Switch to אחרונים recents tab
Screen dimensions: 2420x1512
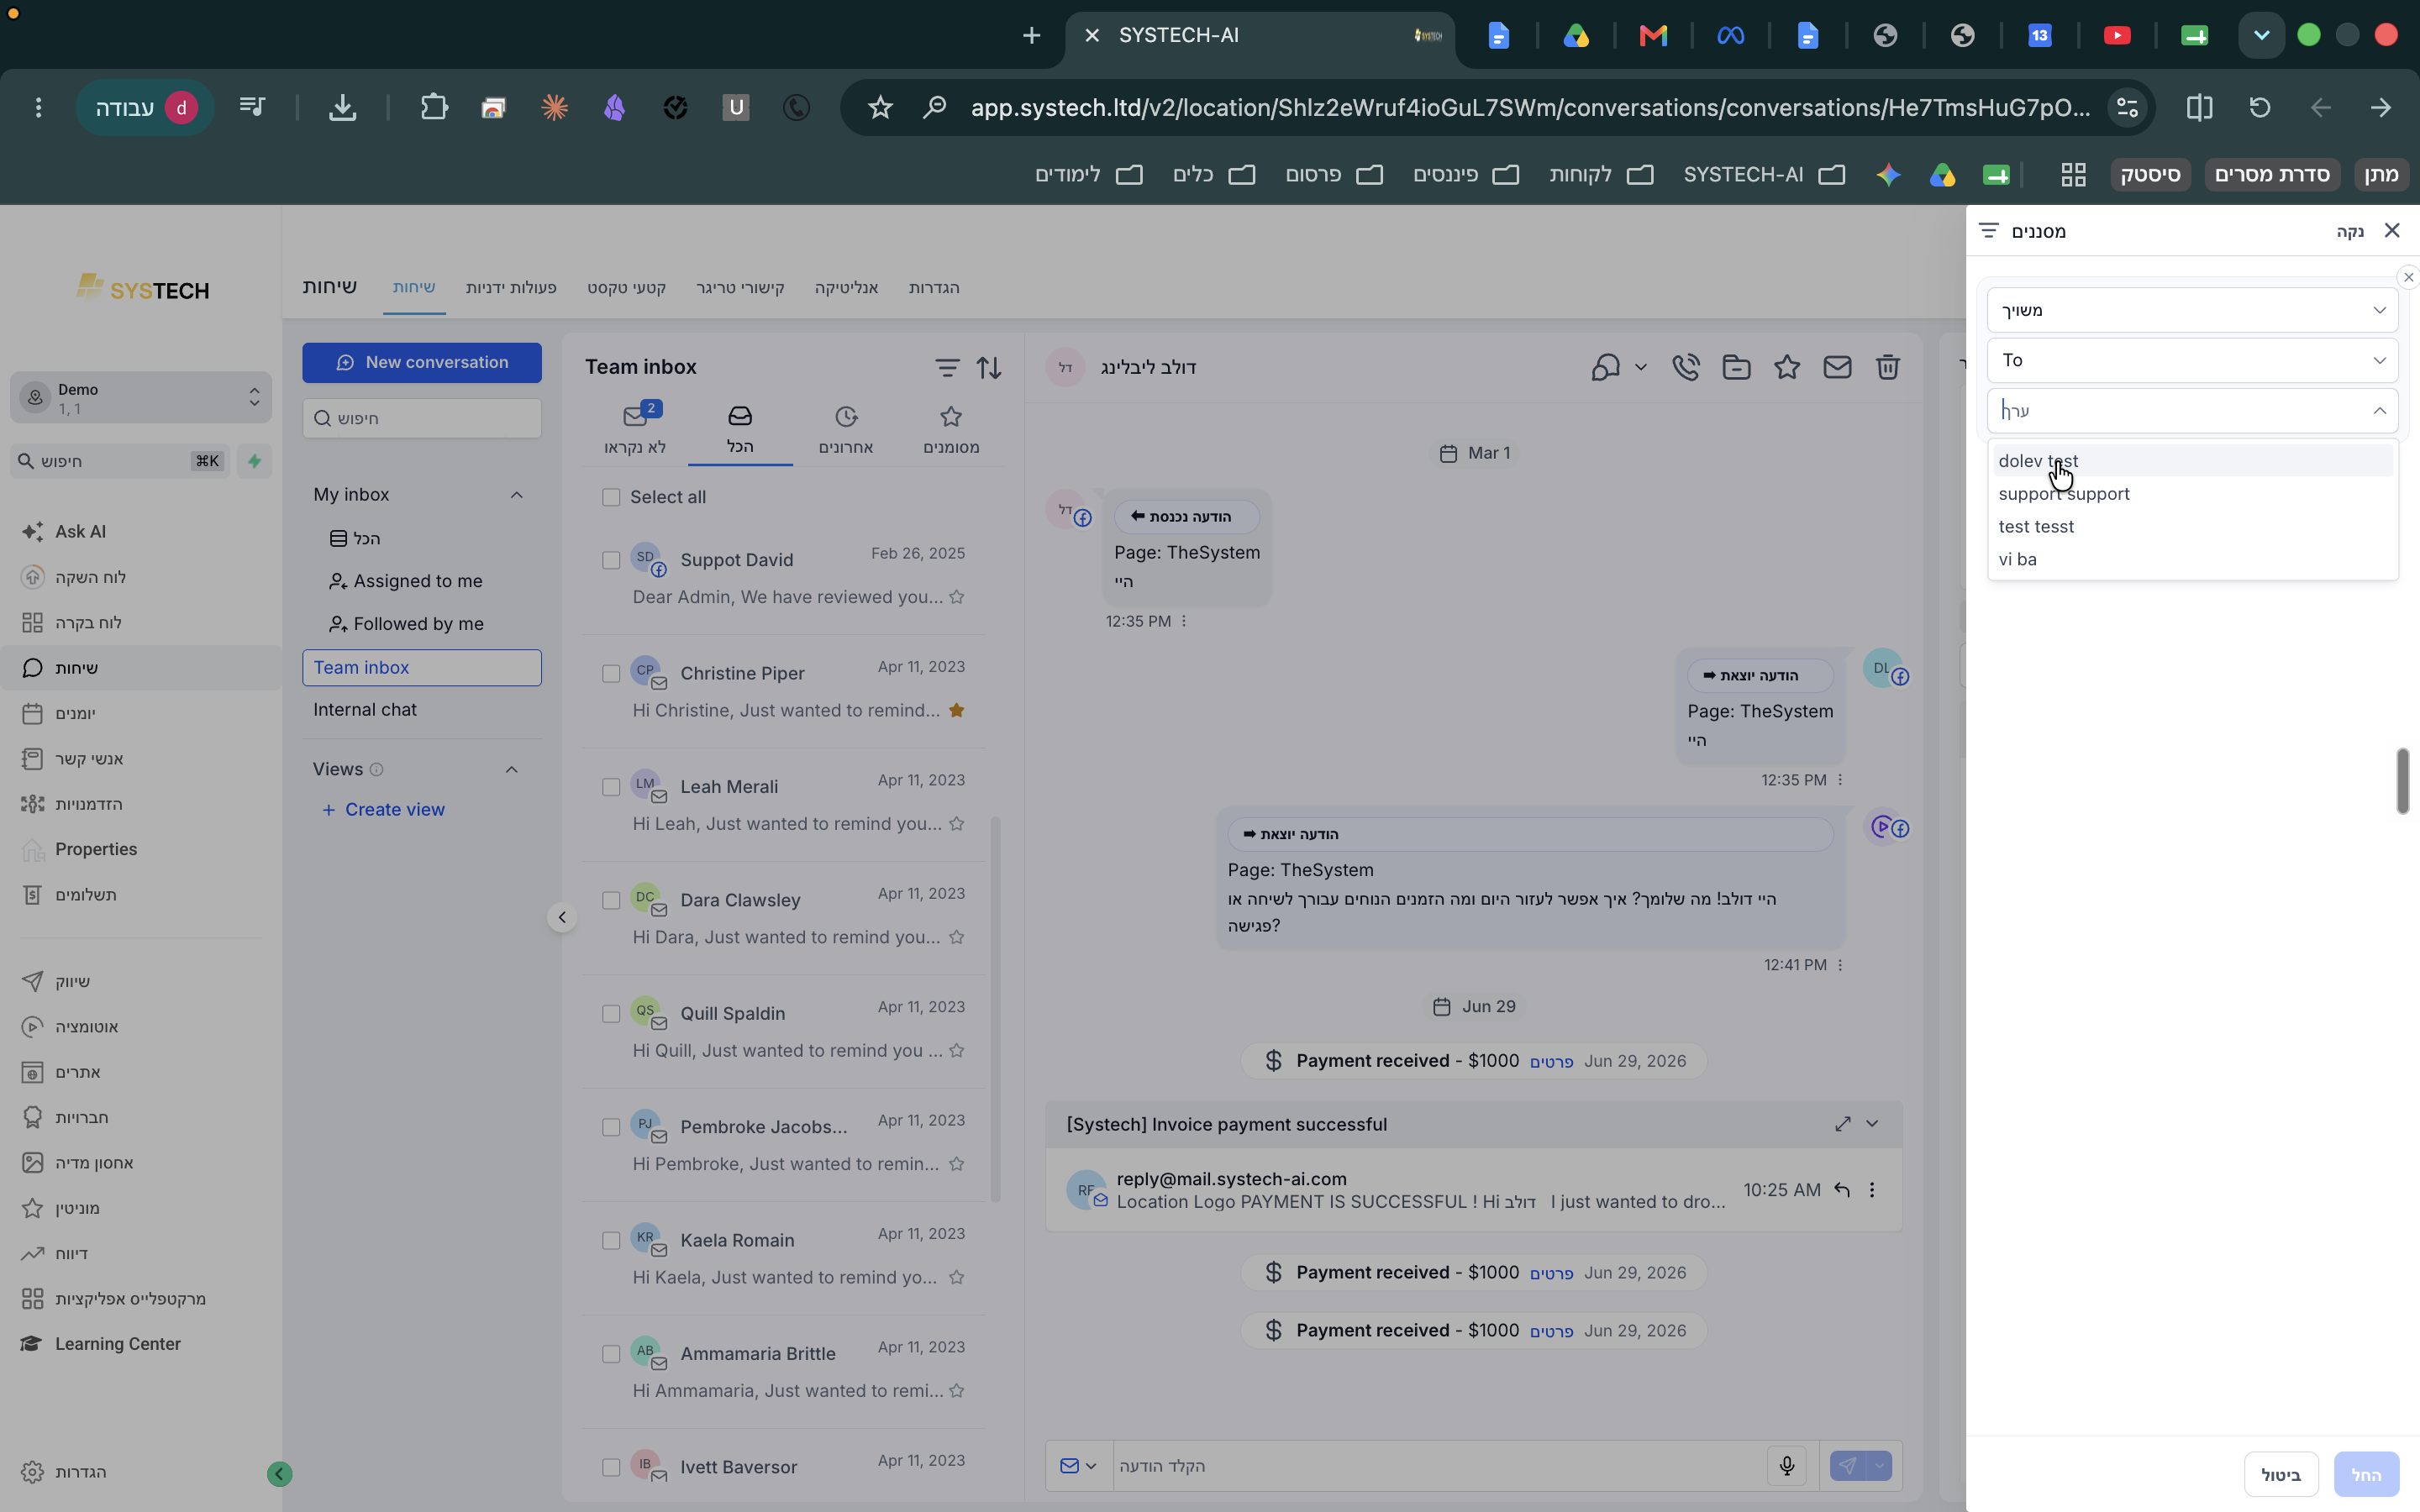pyautogui.click(x=846, y=430)
